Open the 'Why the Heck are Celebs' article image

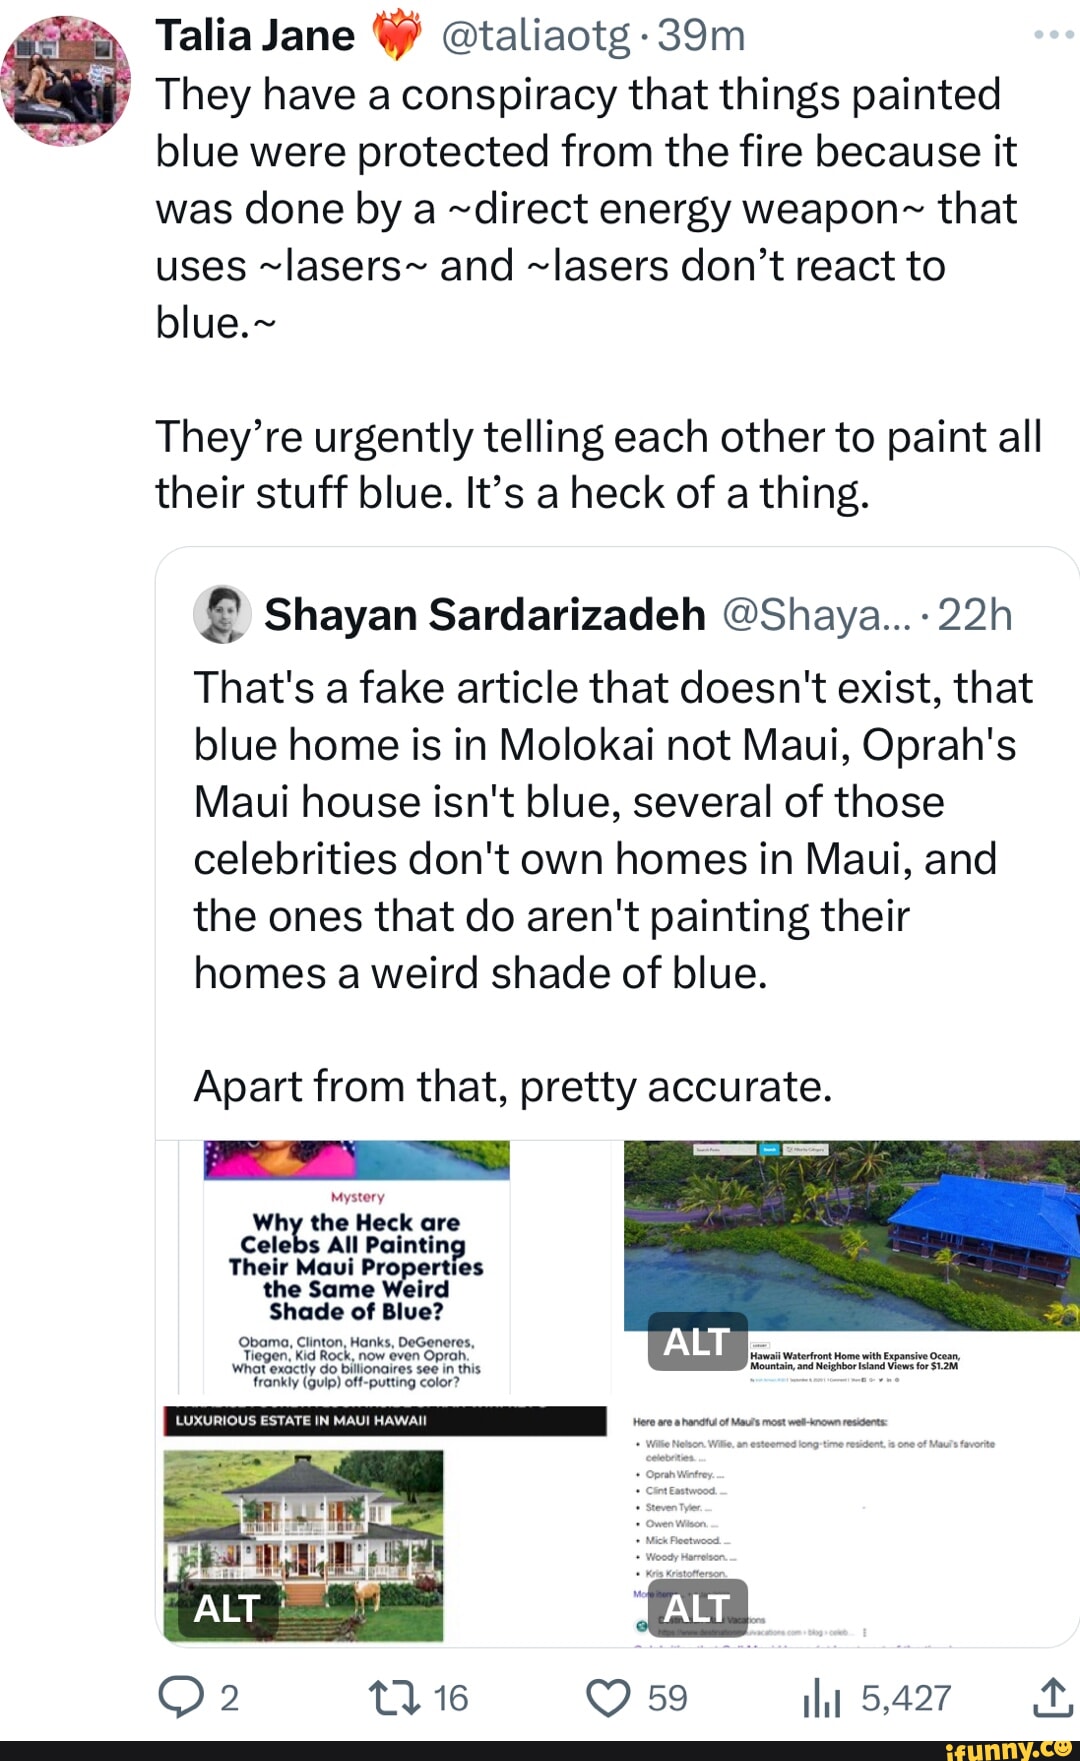357,1268
